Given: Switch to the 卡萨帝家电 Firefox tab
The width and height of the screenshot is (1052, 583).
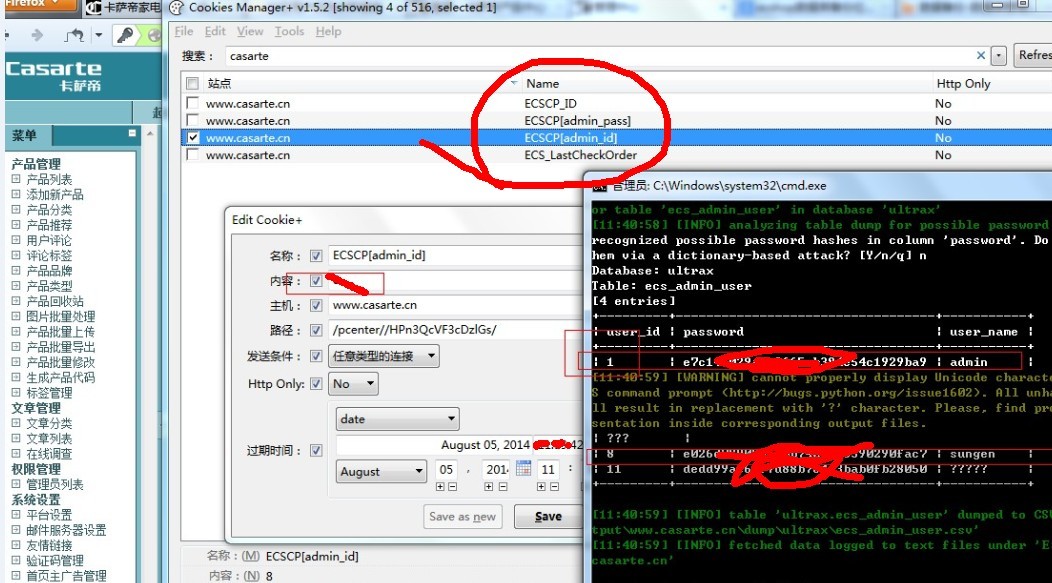Looking at the screenshot, I should point(123,8).
